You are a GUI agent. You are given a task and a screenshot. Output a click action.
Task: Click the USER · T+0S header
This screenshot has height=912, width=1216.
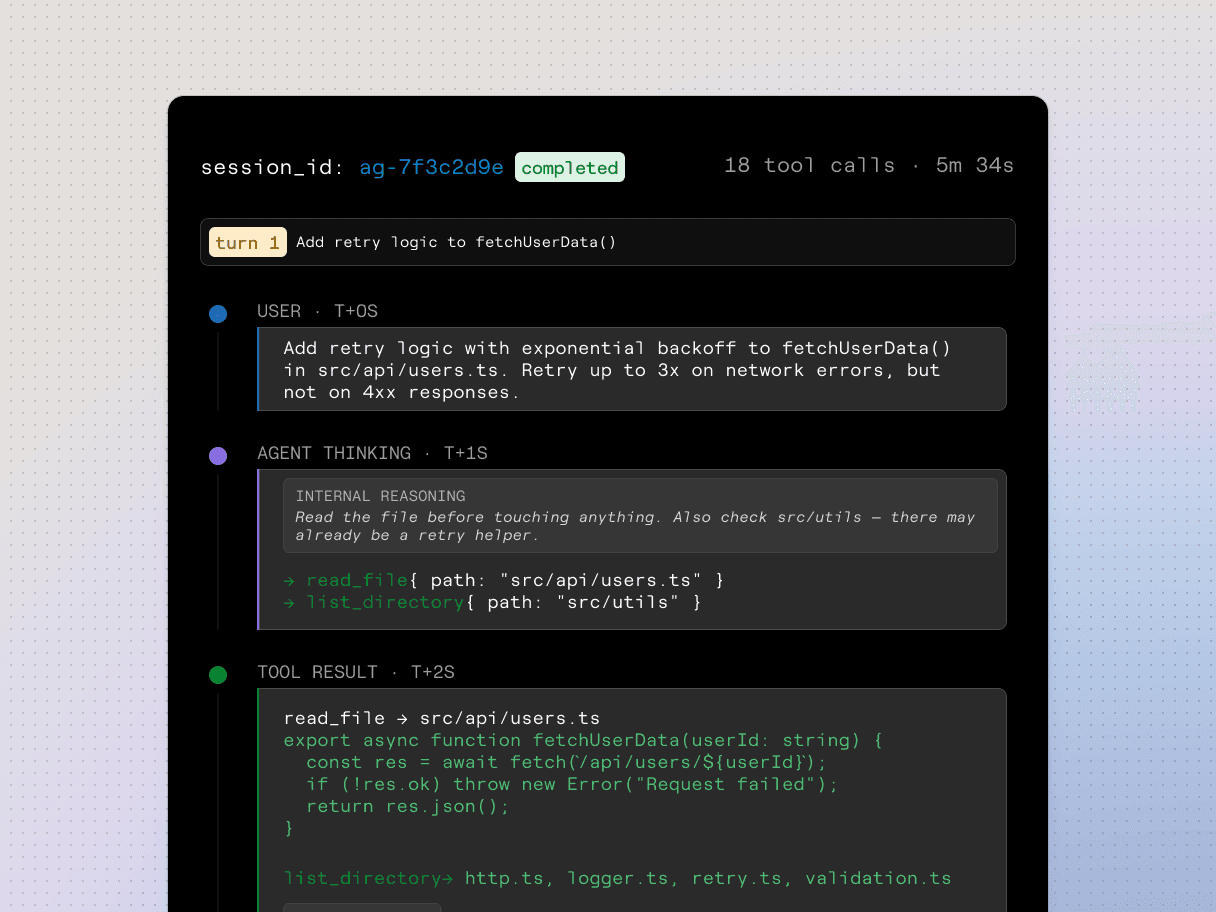318,311
